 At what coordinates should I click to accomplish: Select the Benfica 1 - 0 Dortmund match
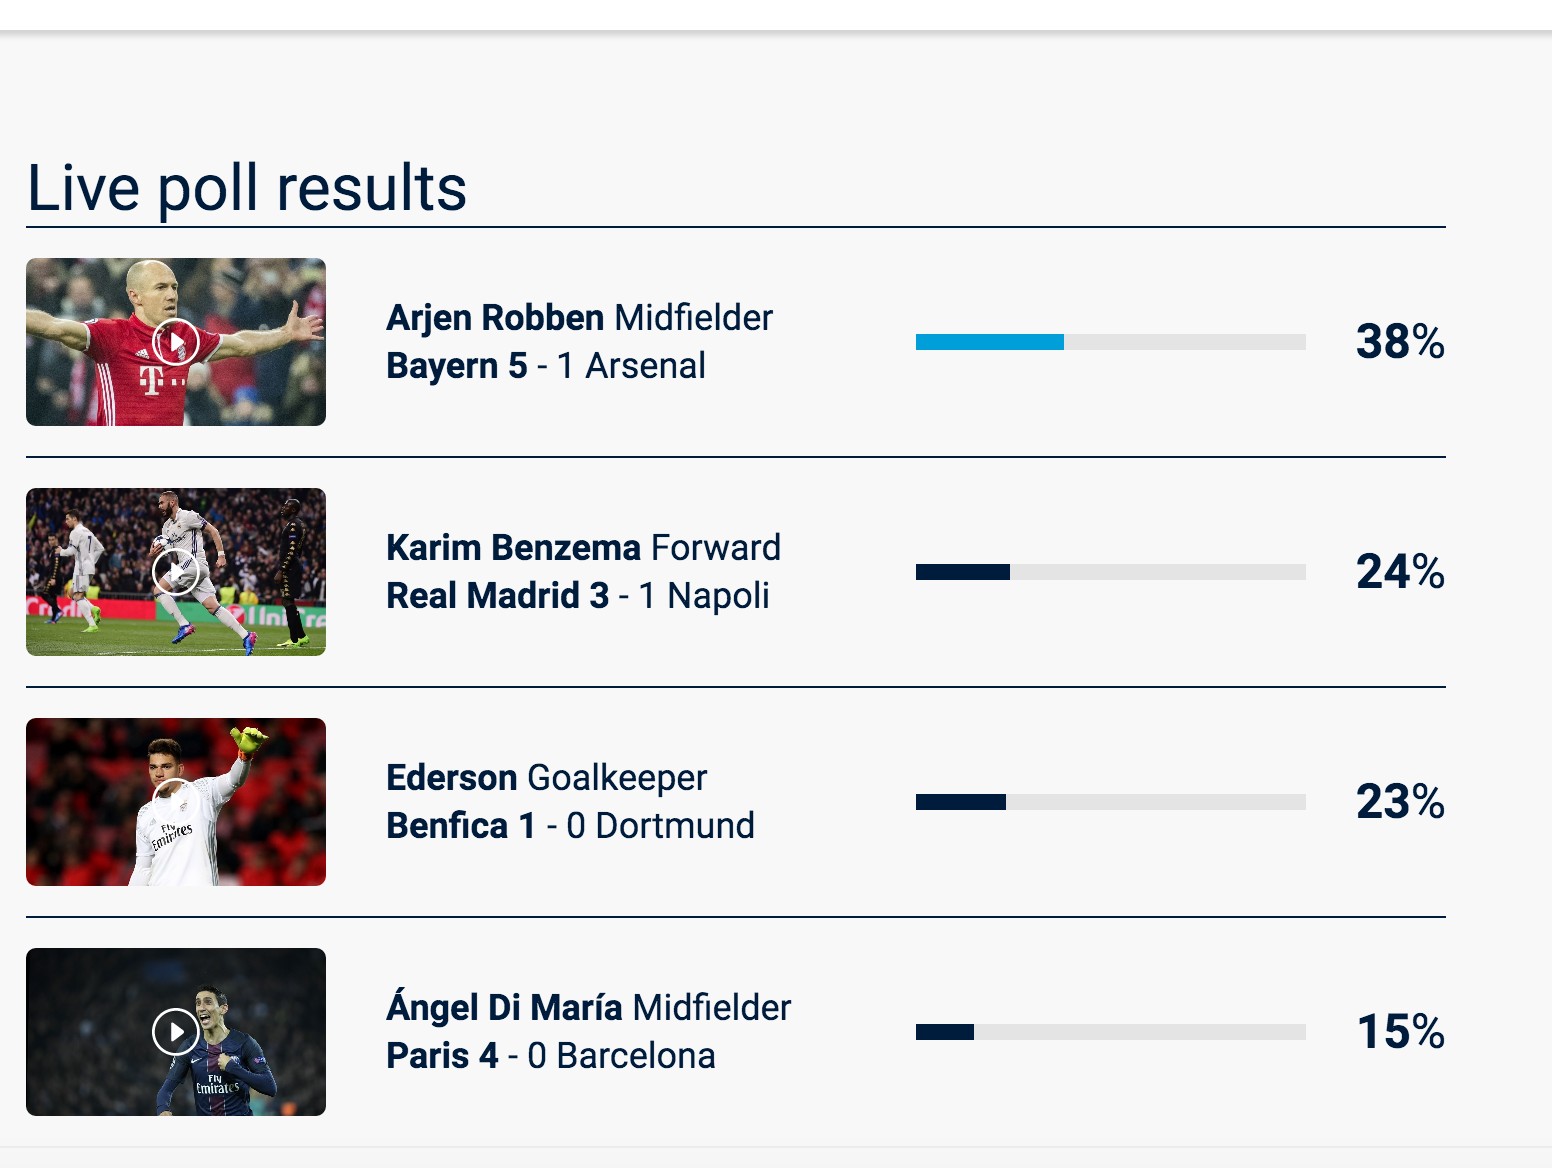point(570,826)
